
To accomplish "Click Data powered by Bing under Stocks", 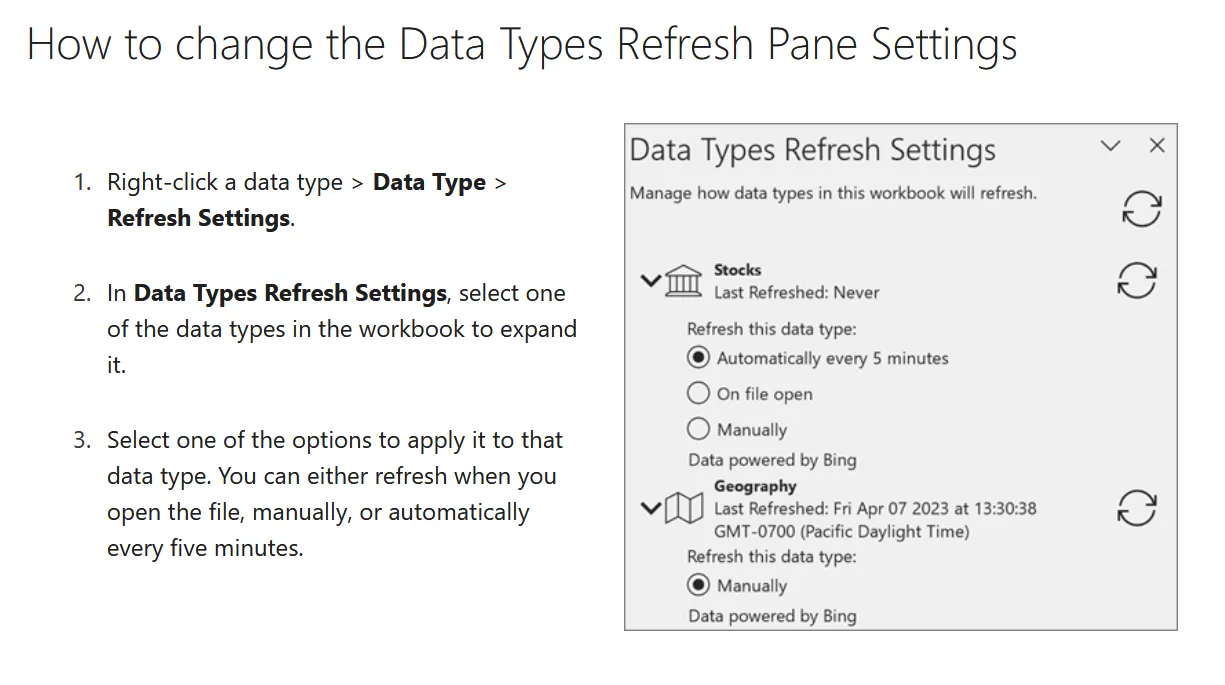I will pyautogui.click(x=772, y=461).
